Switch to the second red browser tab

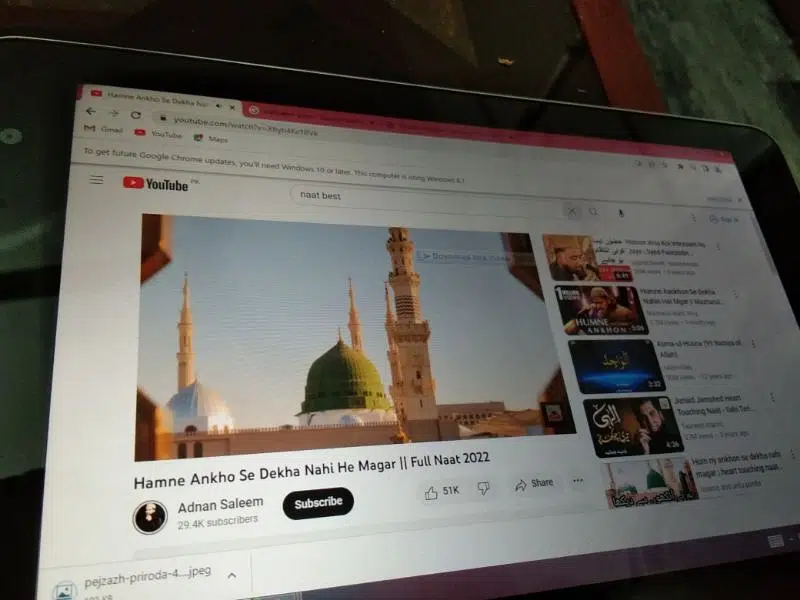[x=311, y=116]
